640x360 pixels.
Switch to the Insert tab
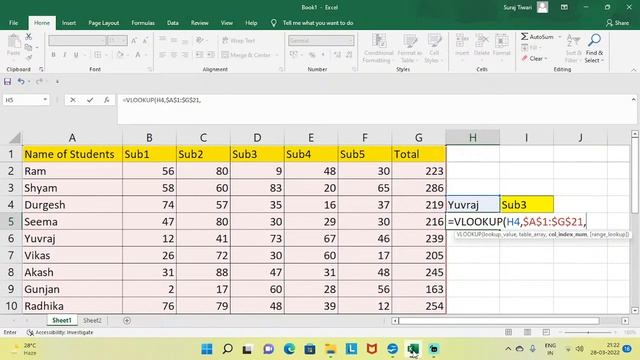pyautogui.click(x=69, y=23)
